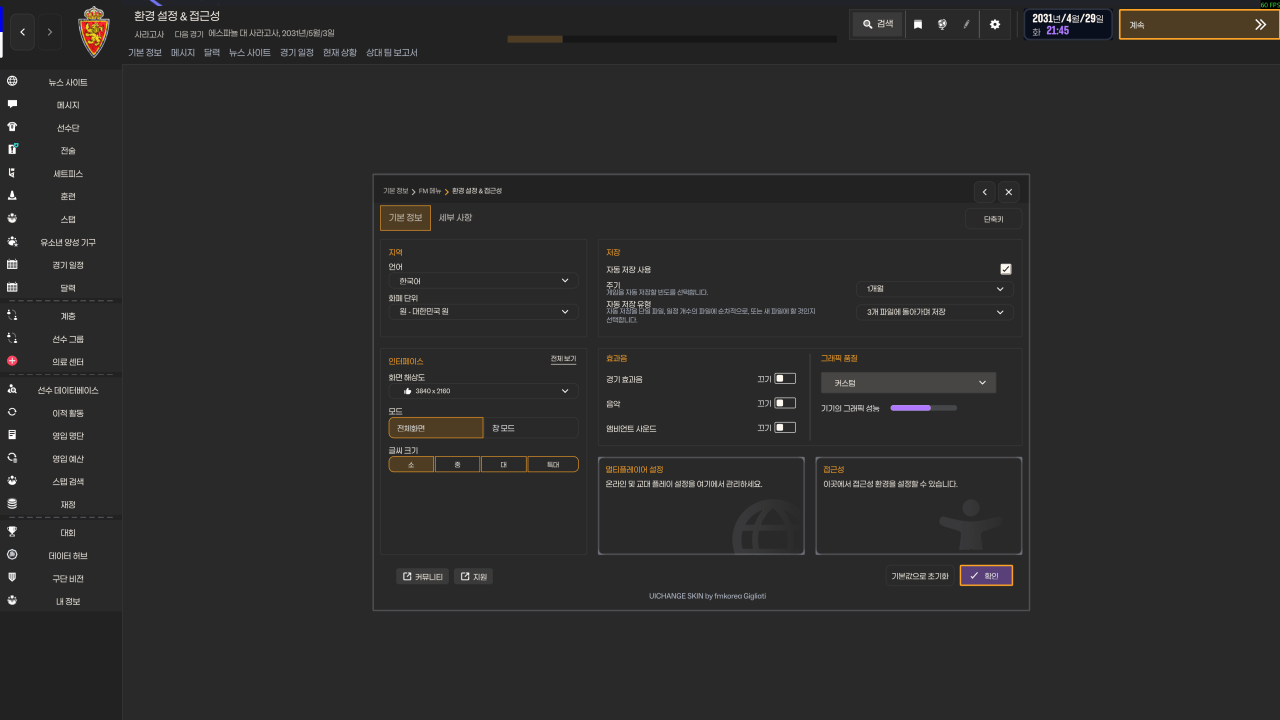Switch to the dialog's 기본 정보 tab
1280x720 pixels.
pyautogui.click(x=405, y=218)
